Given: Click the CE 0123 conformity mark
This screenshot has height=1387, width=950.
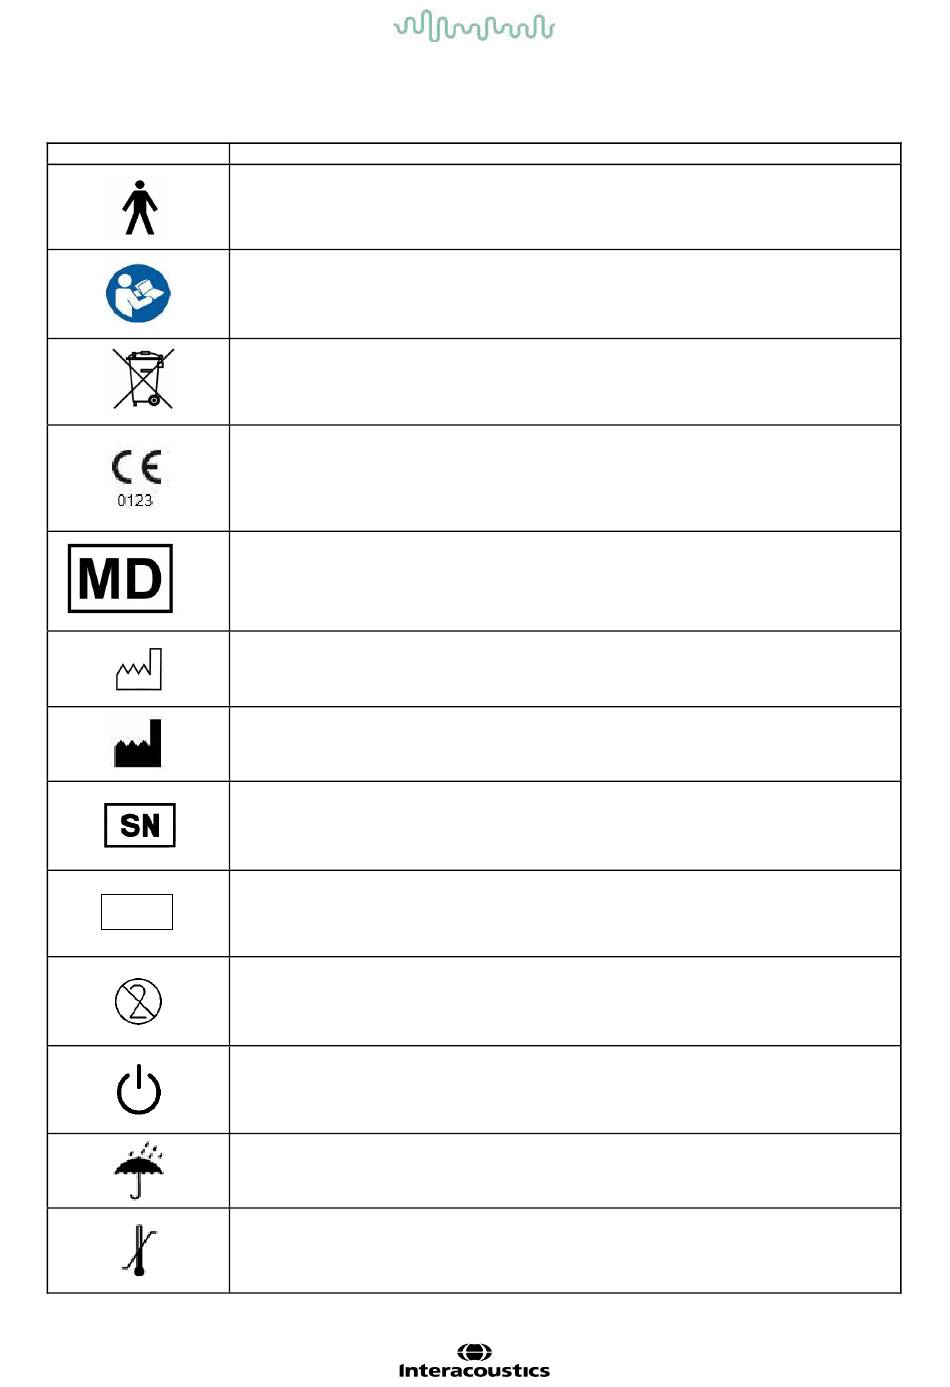Looking at the screenshot, I should (136, 478).
